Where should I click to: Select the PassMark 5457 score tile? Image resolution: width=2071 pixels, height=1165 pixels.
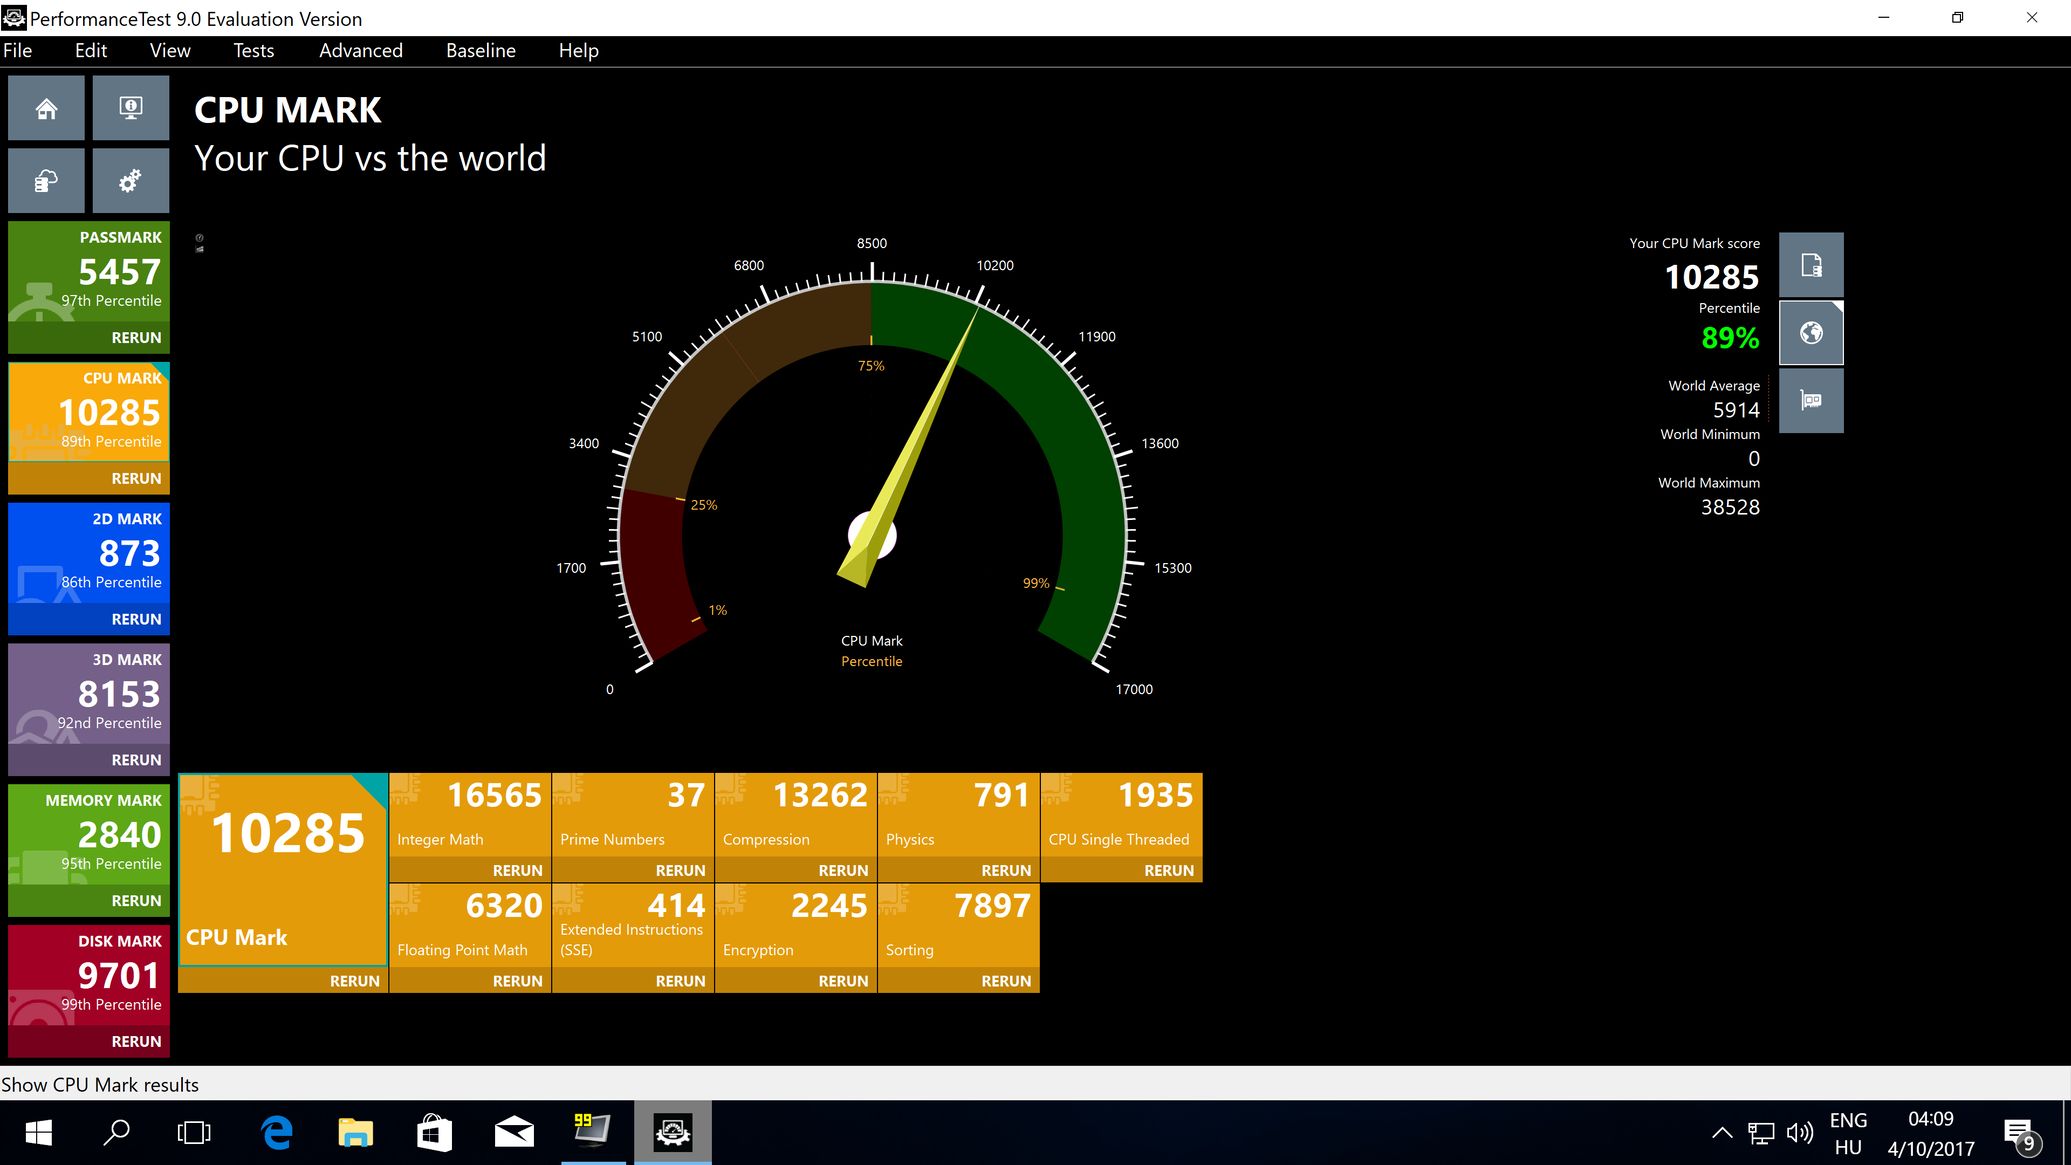pos(89,272)
